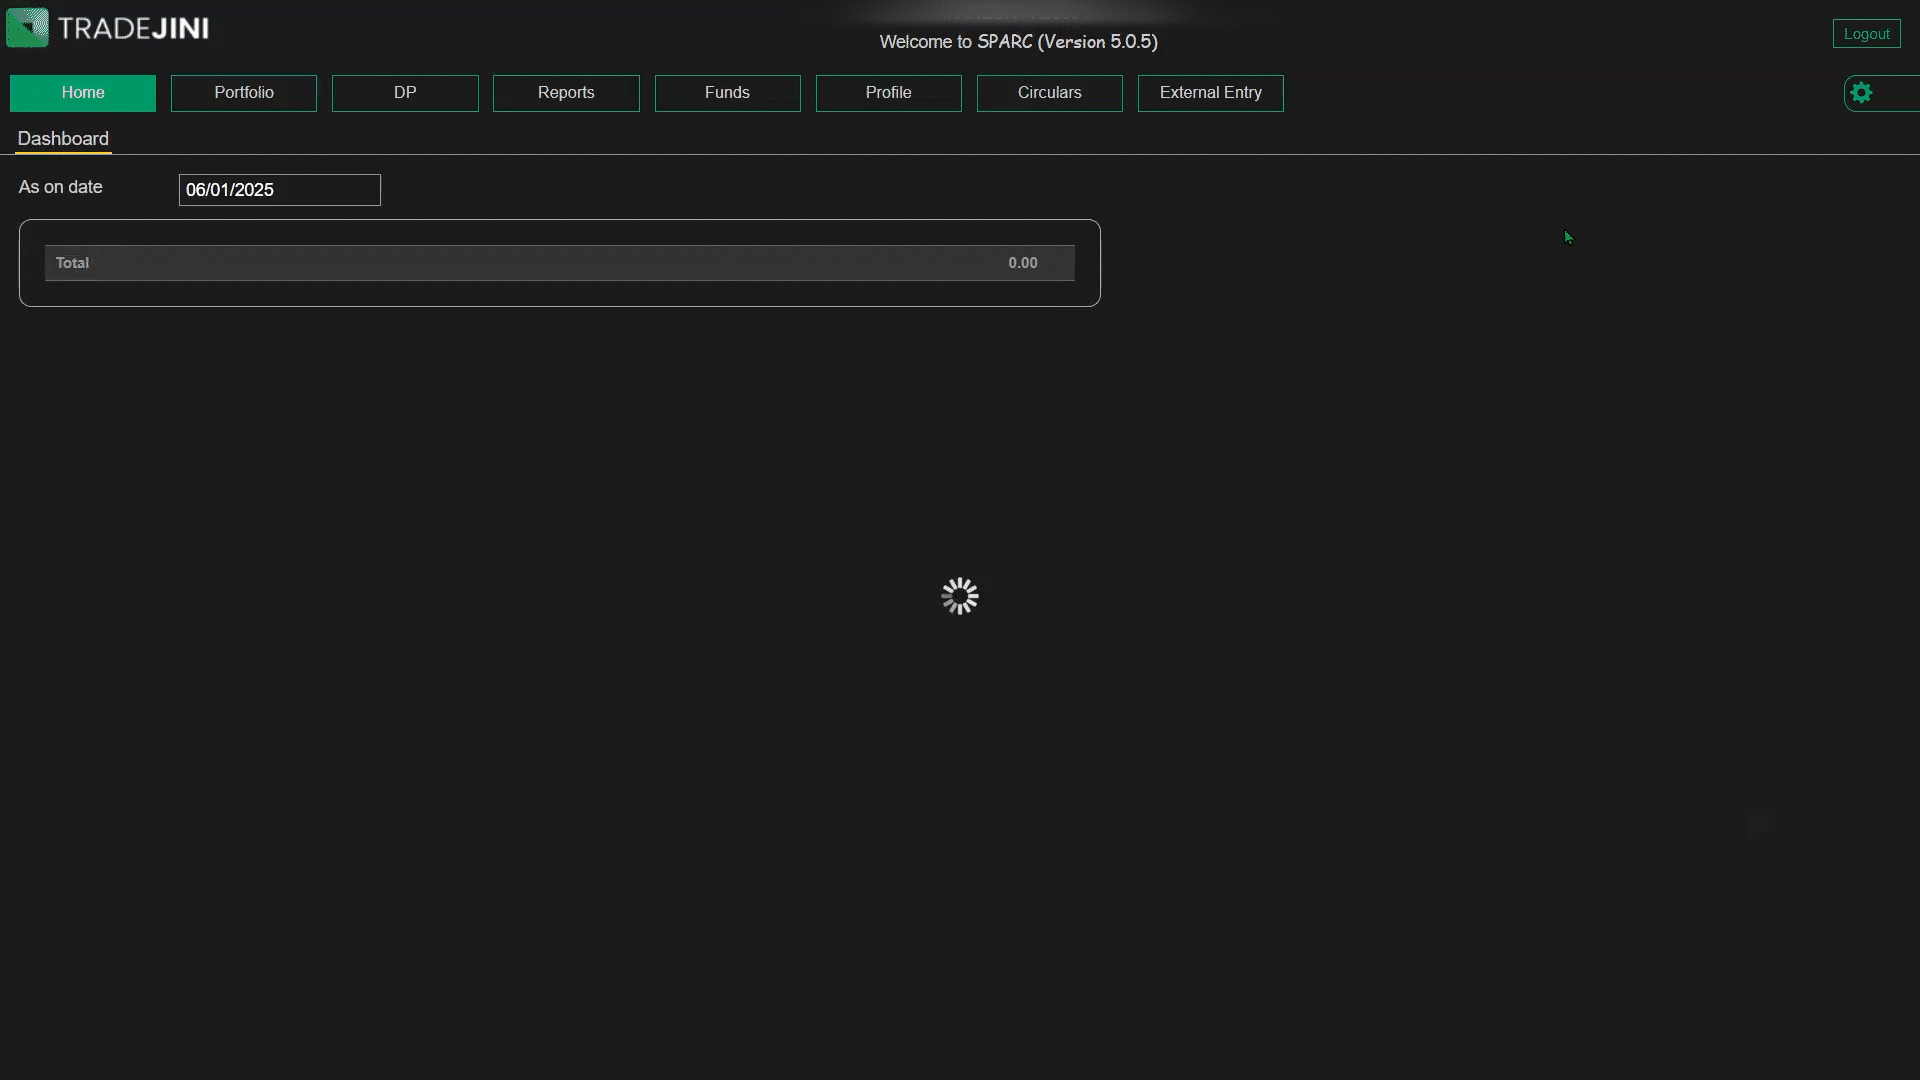Open the Profile menu

[x=888, y=93]
